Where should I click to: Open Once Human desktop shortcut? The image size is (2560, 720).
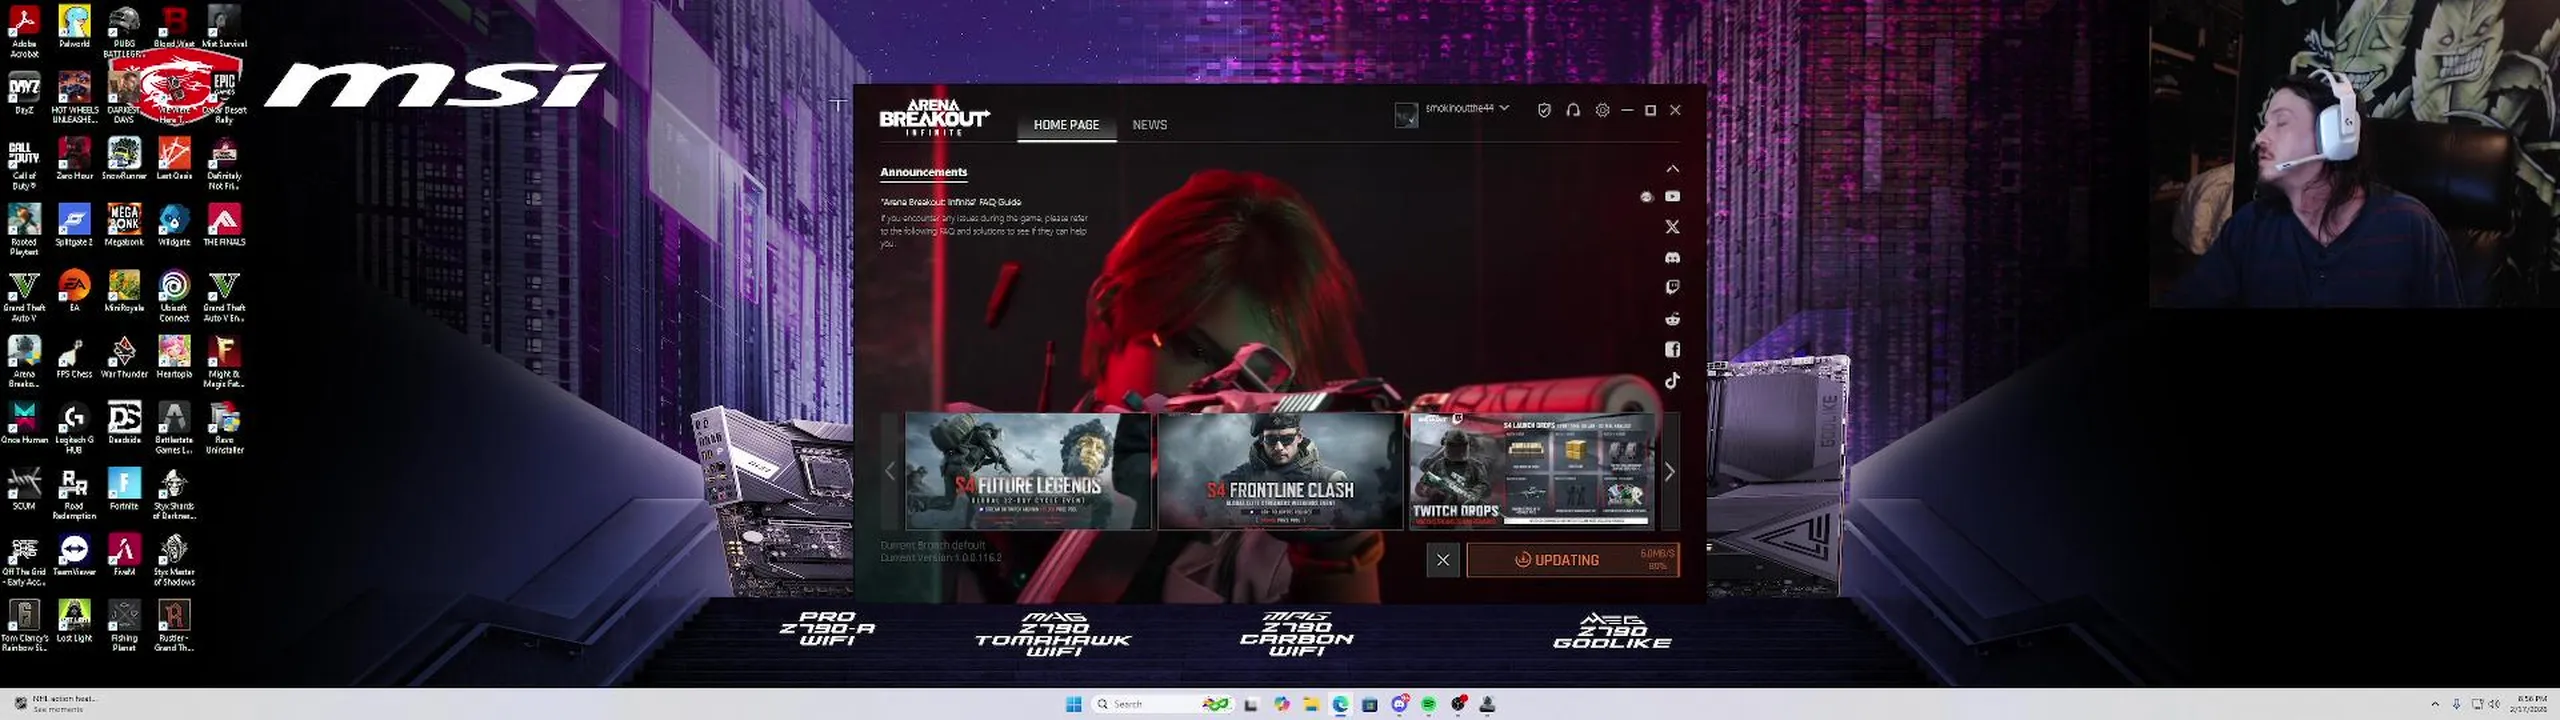coord(24,423)
